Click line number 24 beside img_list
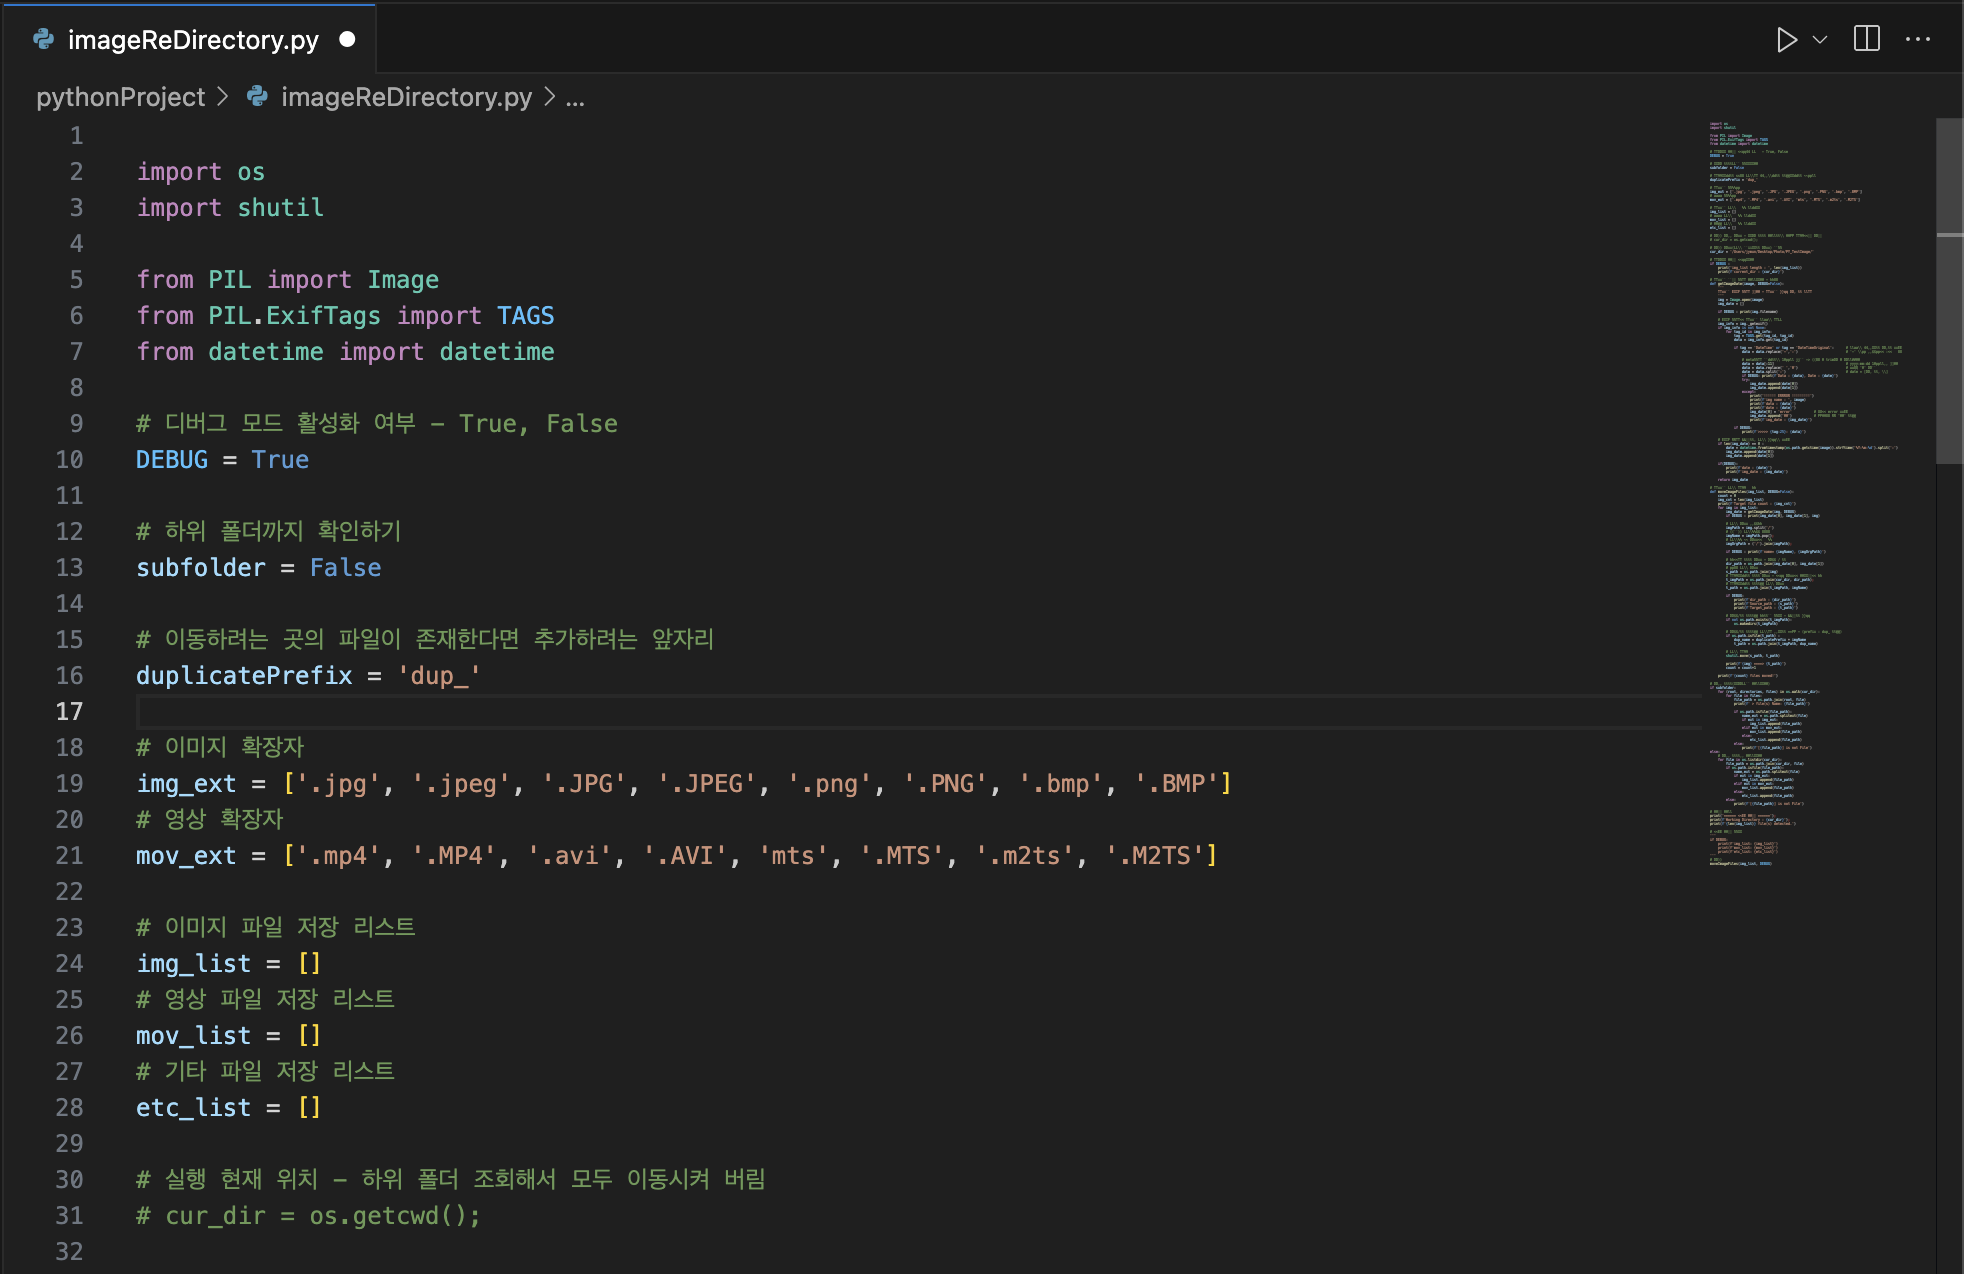The height and width of the screenshot is (1274, 1964). pyautogui.click(x=69, y=963)
